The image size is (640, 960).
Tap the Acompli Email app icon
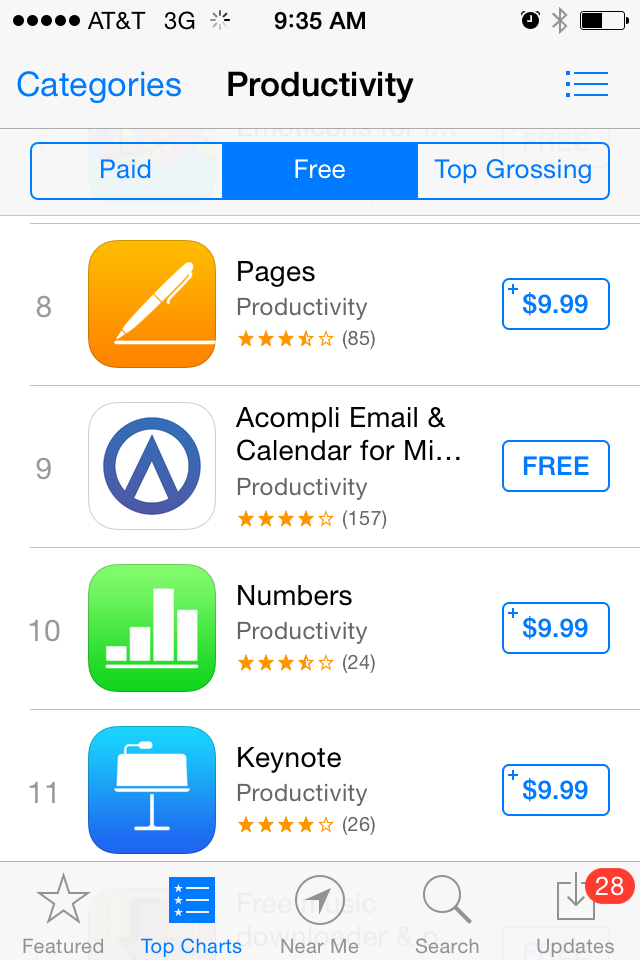click(152, 466)
